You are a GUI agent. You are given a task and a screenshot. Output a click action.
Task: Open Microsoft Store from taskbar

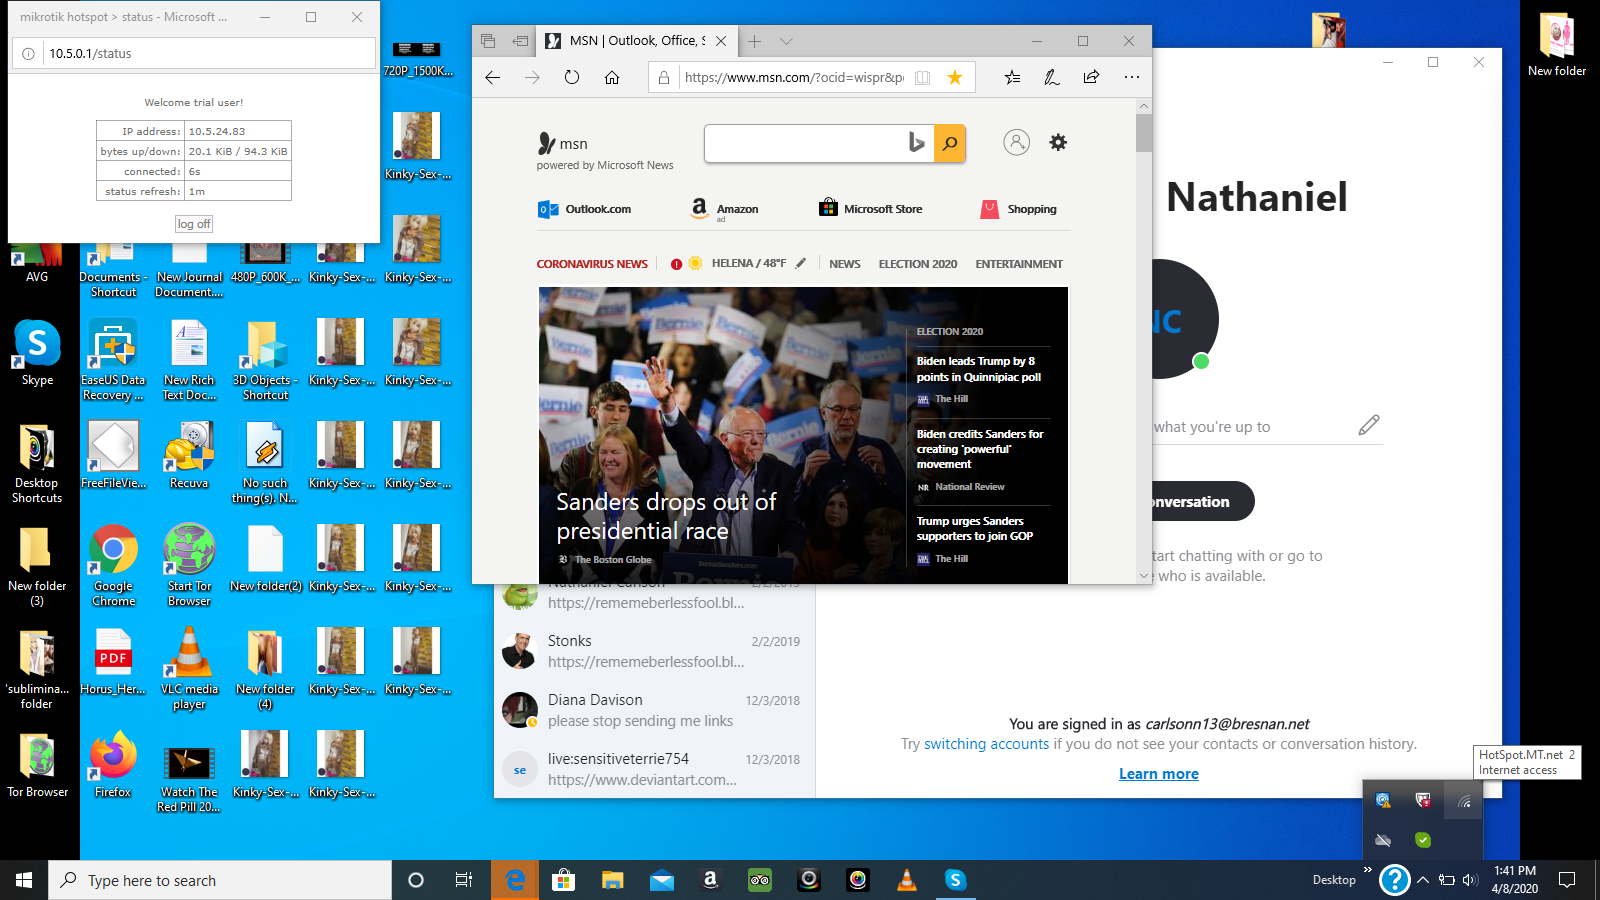pos(564,880)
